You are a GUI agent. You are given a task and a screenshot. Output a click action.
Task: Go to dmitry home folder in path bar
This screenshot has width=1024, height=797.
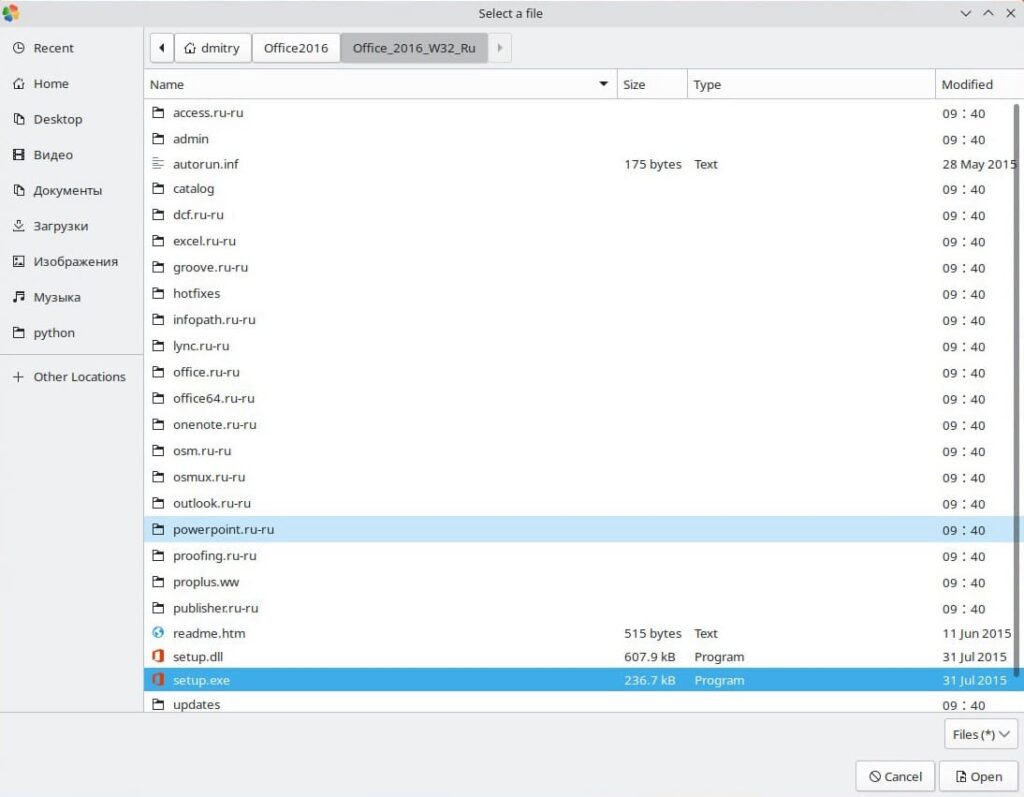tap(212, 48)
